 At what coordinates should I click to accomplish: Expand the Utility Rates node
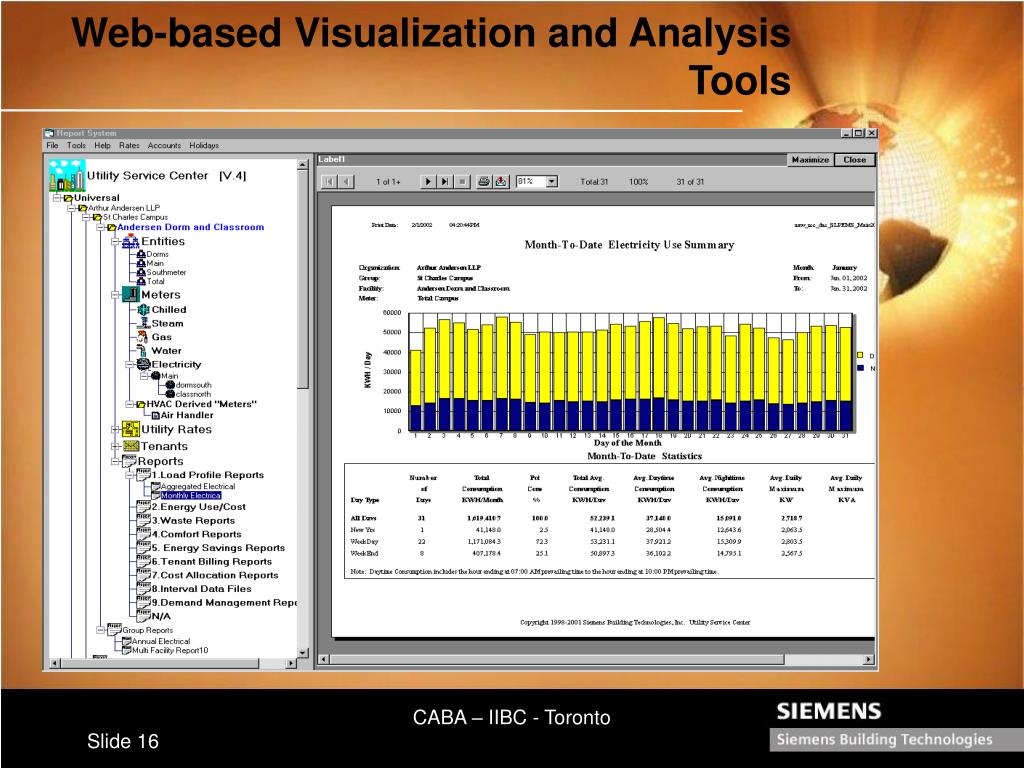tap(115, 430)
